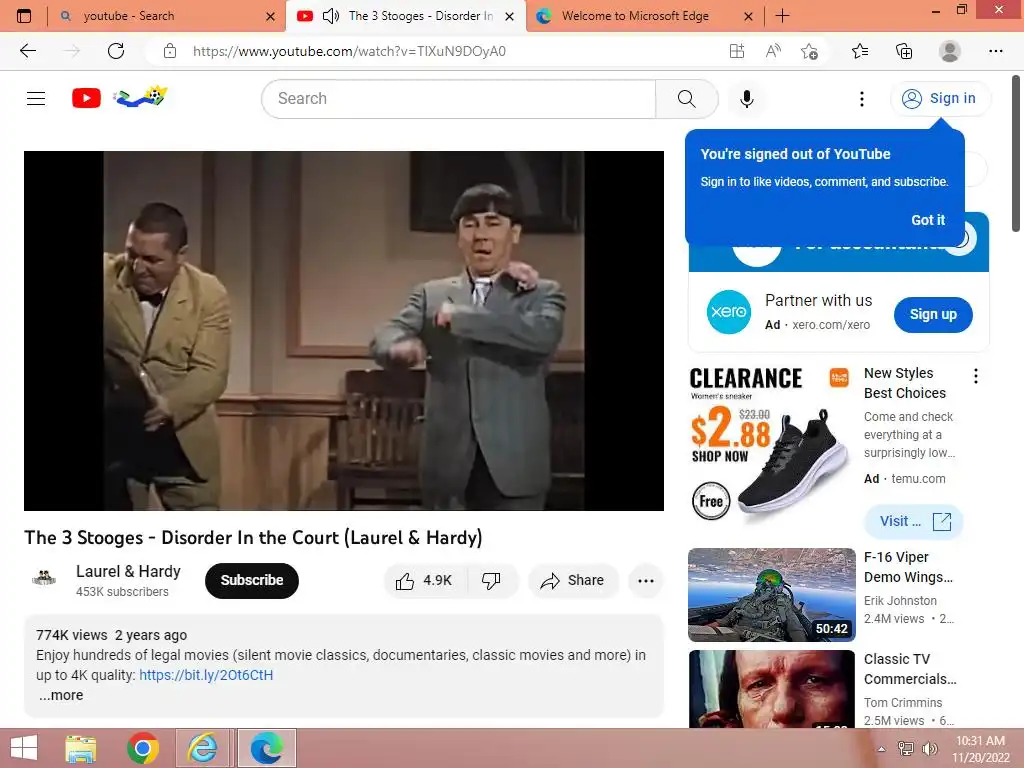
Task: Click the magnifier search button
Action: tap(686, 99)
